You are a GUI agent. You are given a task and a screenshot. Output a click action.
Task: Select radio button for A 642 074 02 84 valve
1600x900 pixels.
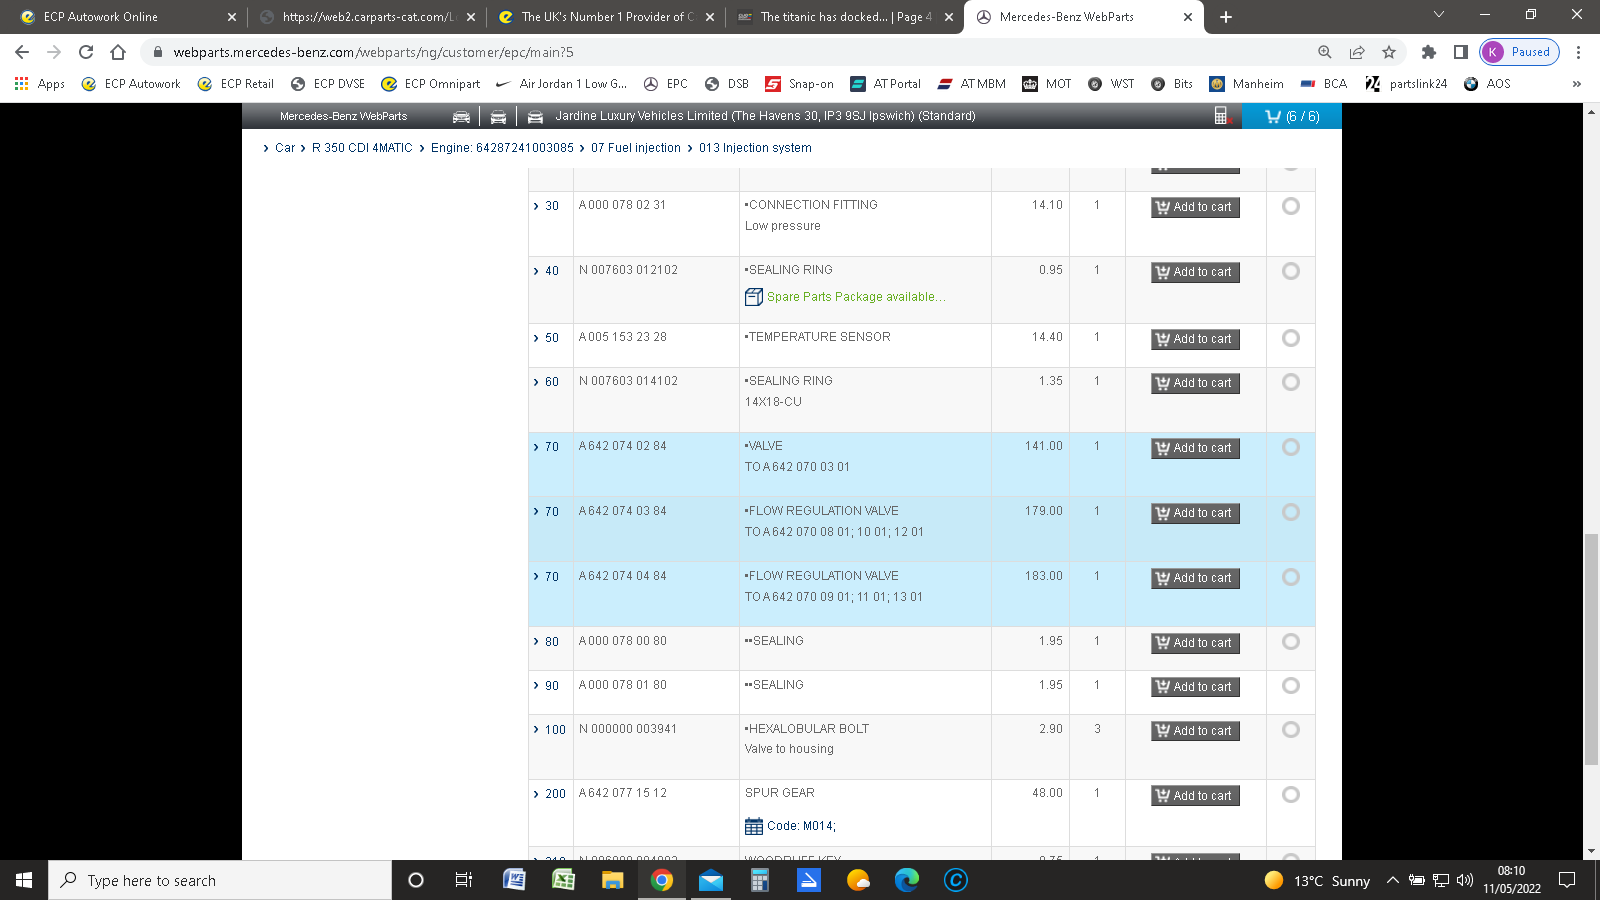[1291, 447]
